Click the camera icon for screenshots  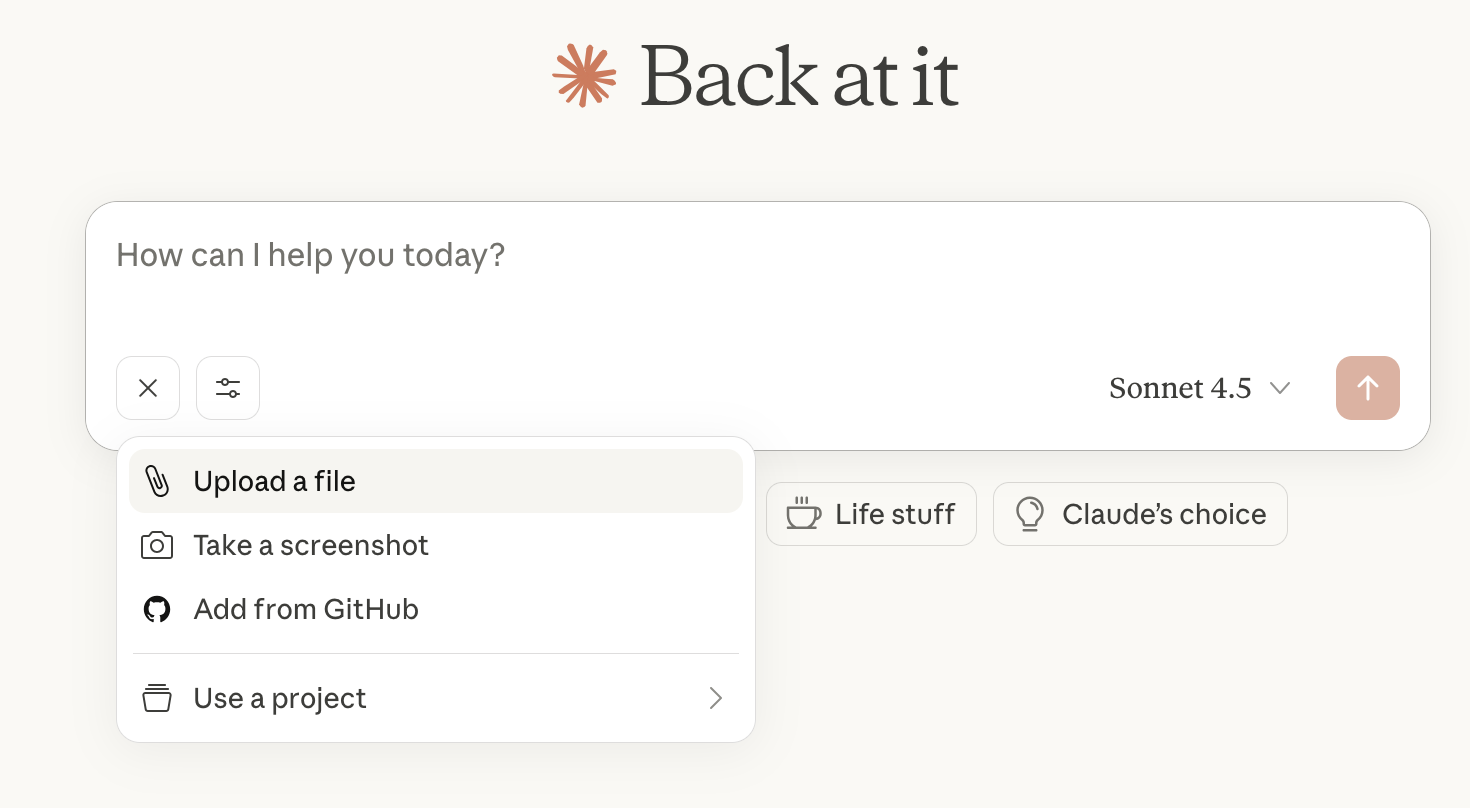[x=157, y=546]
